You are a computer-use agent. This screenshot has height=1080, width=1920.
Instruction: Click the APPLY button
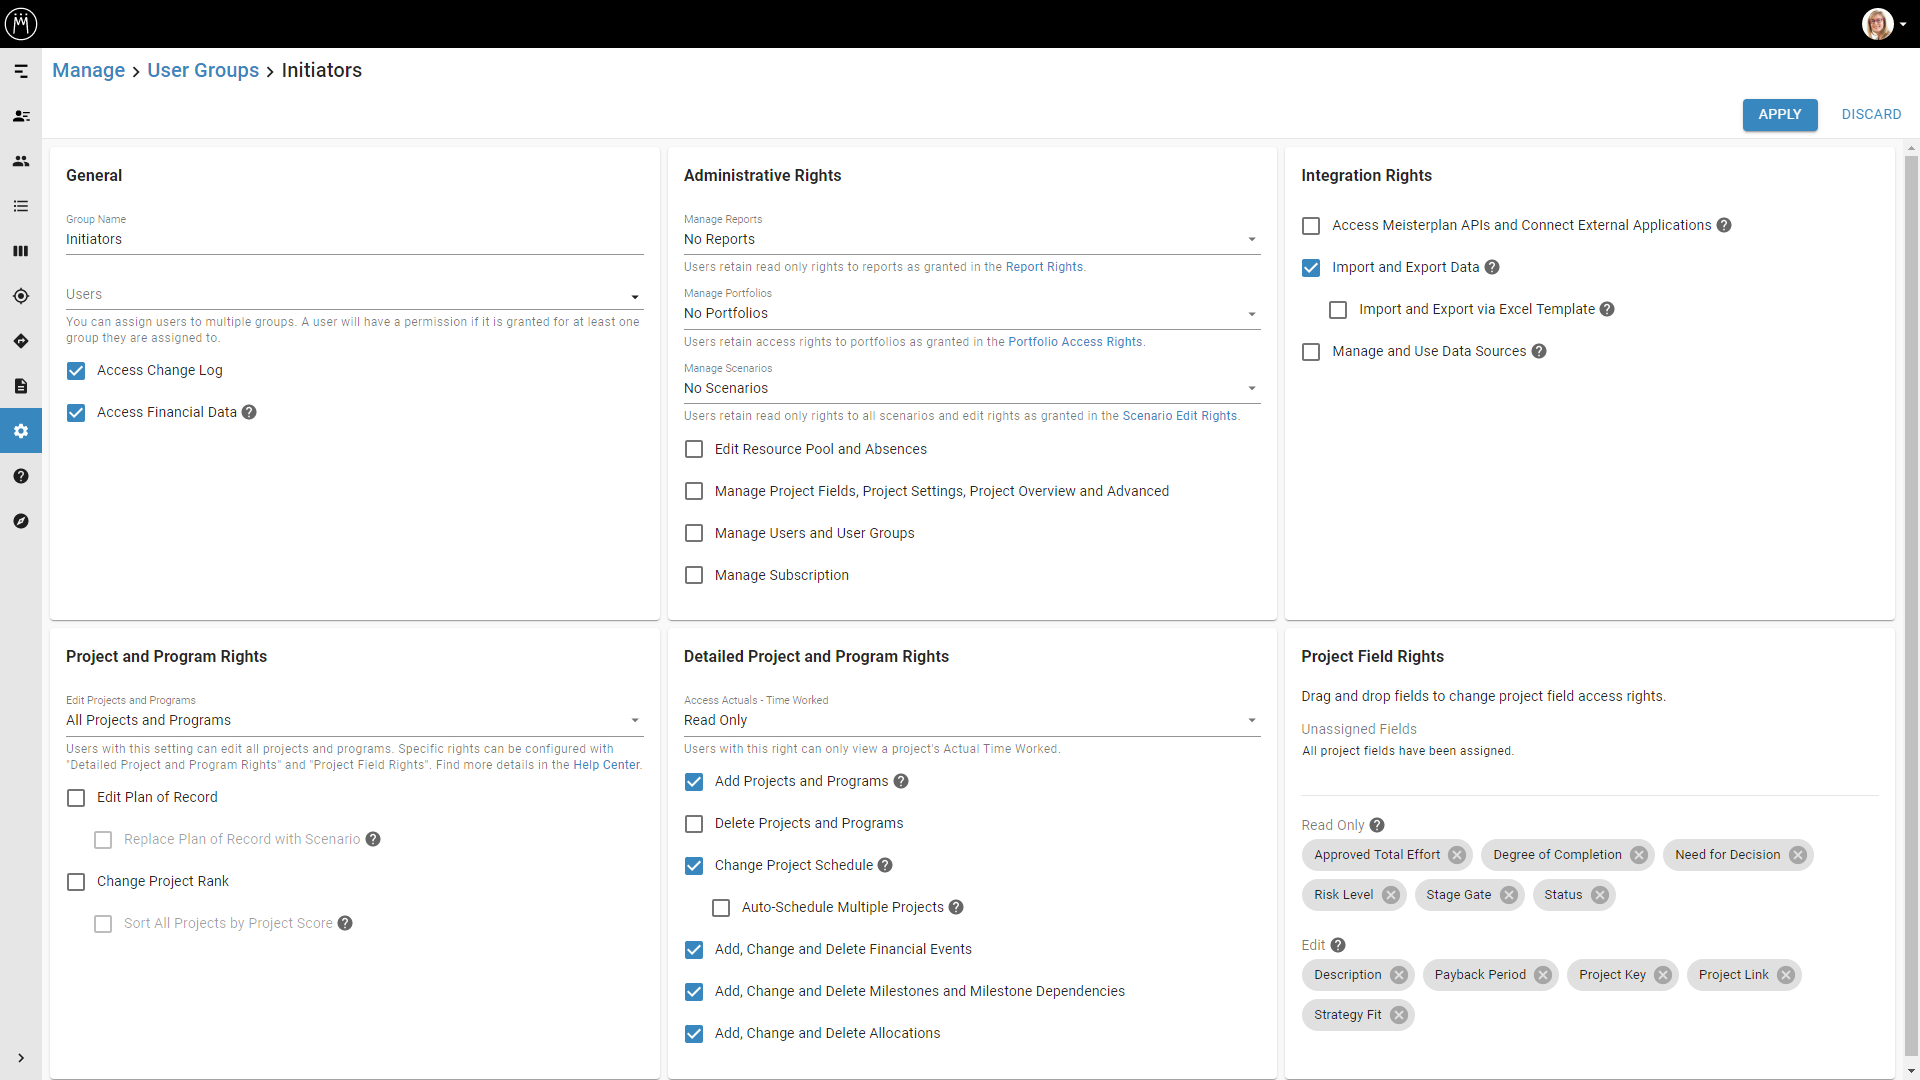1779,114
